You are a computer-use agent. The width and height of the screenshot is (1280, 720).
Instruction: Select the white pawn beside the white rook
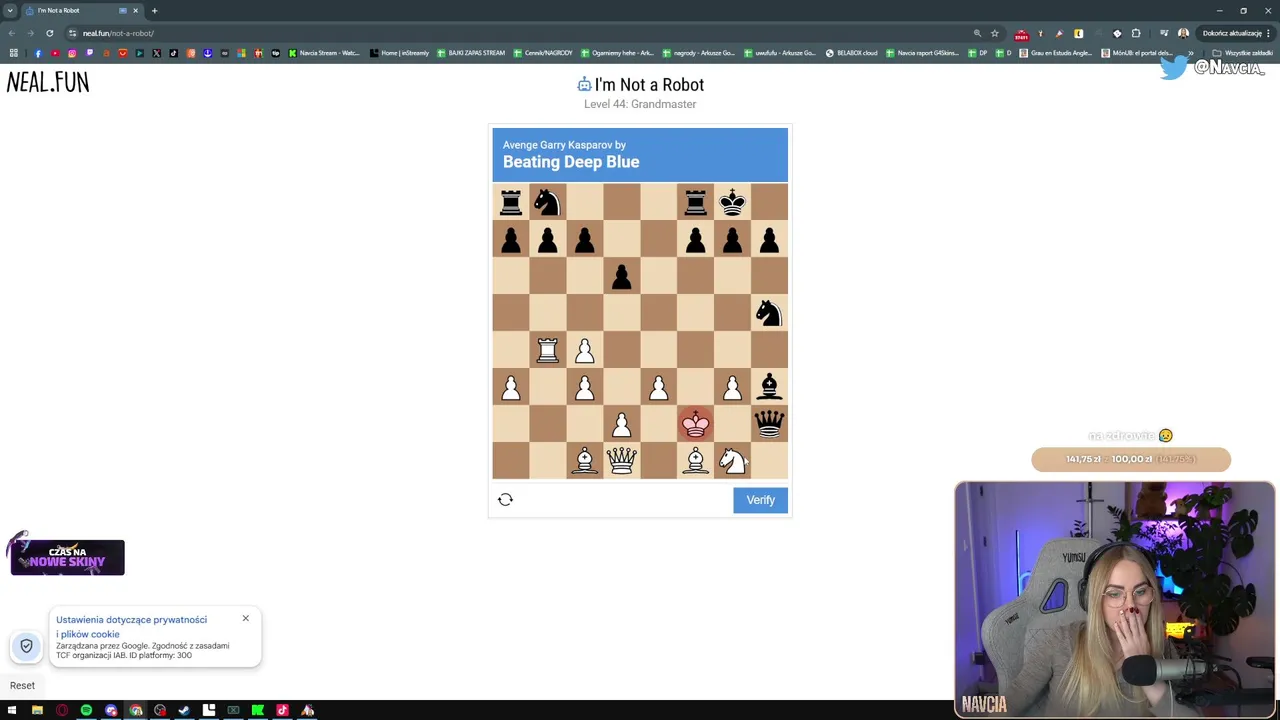point(584,351)
